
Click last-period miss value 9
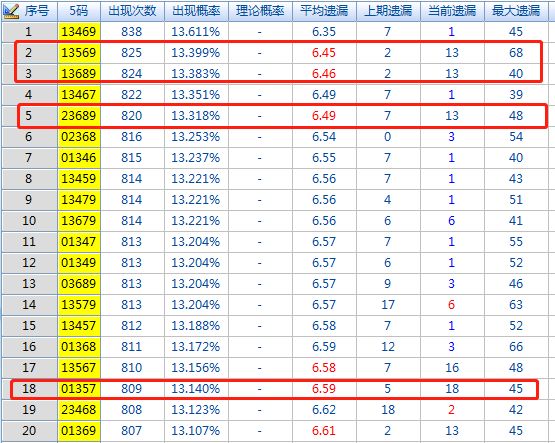tap(388, 284)
